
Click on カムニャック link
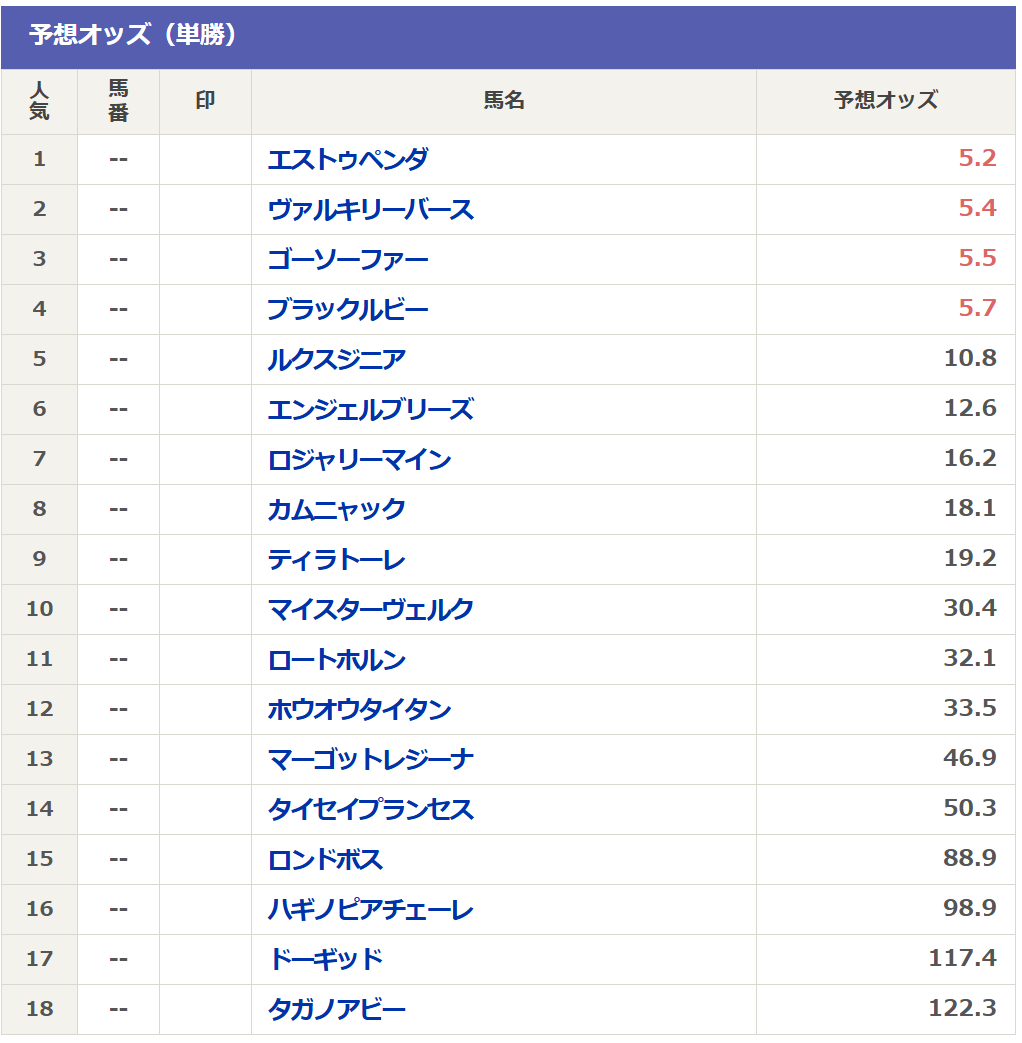coord(336,509)
